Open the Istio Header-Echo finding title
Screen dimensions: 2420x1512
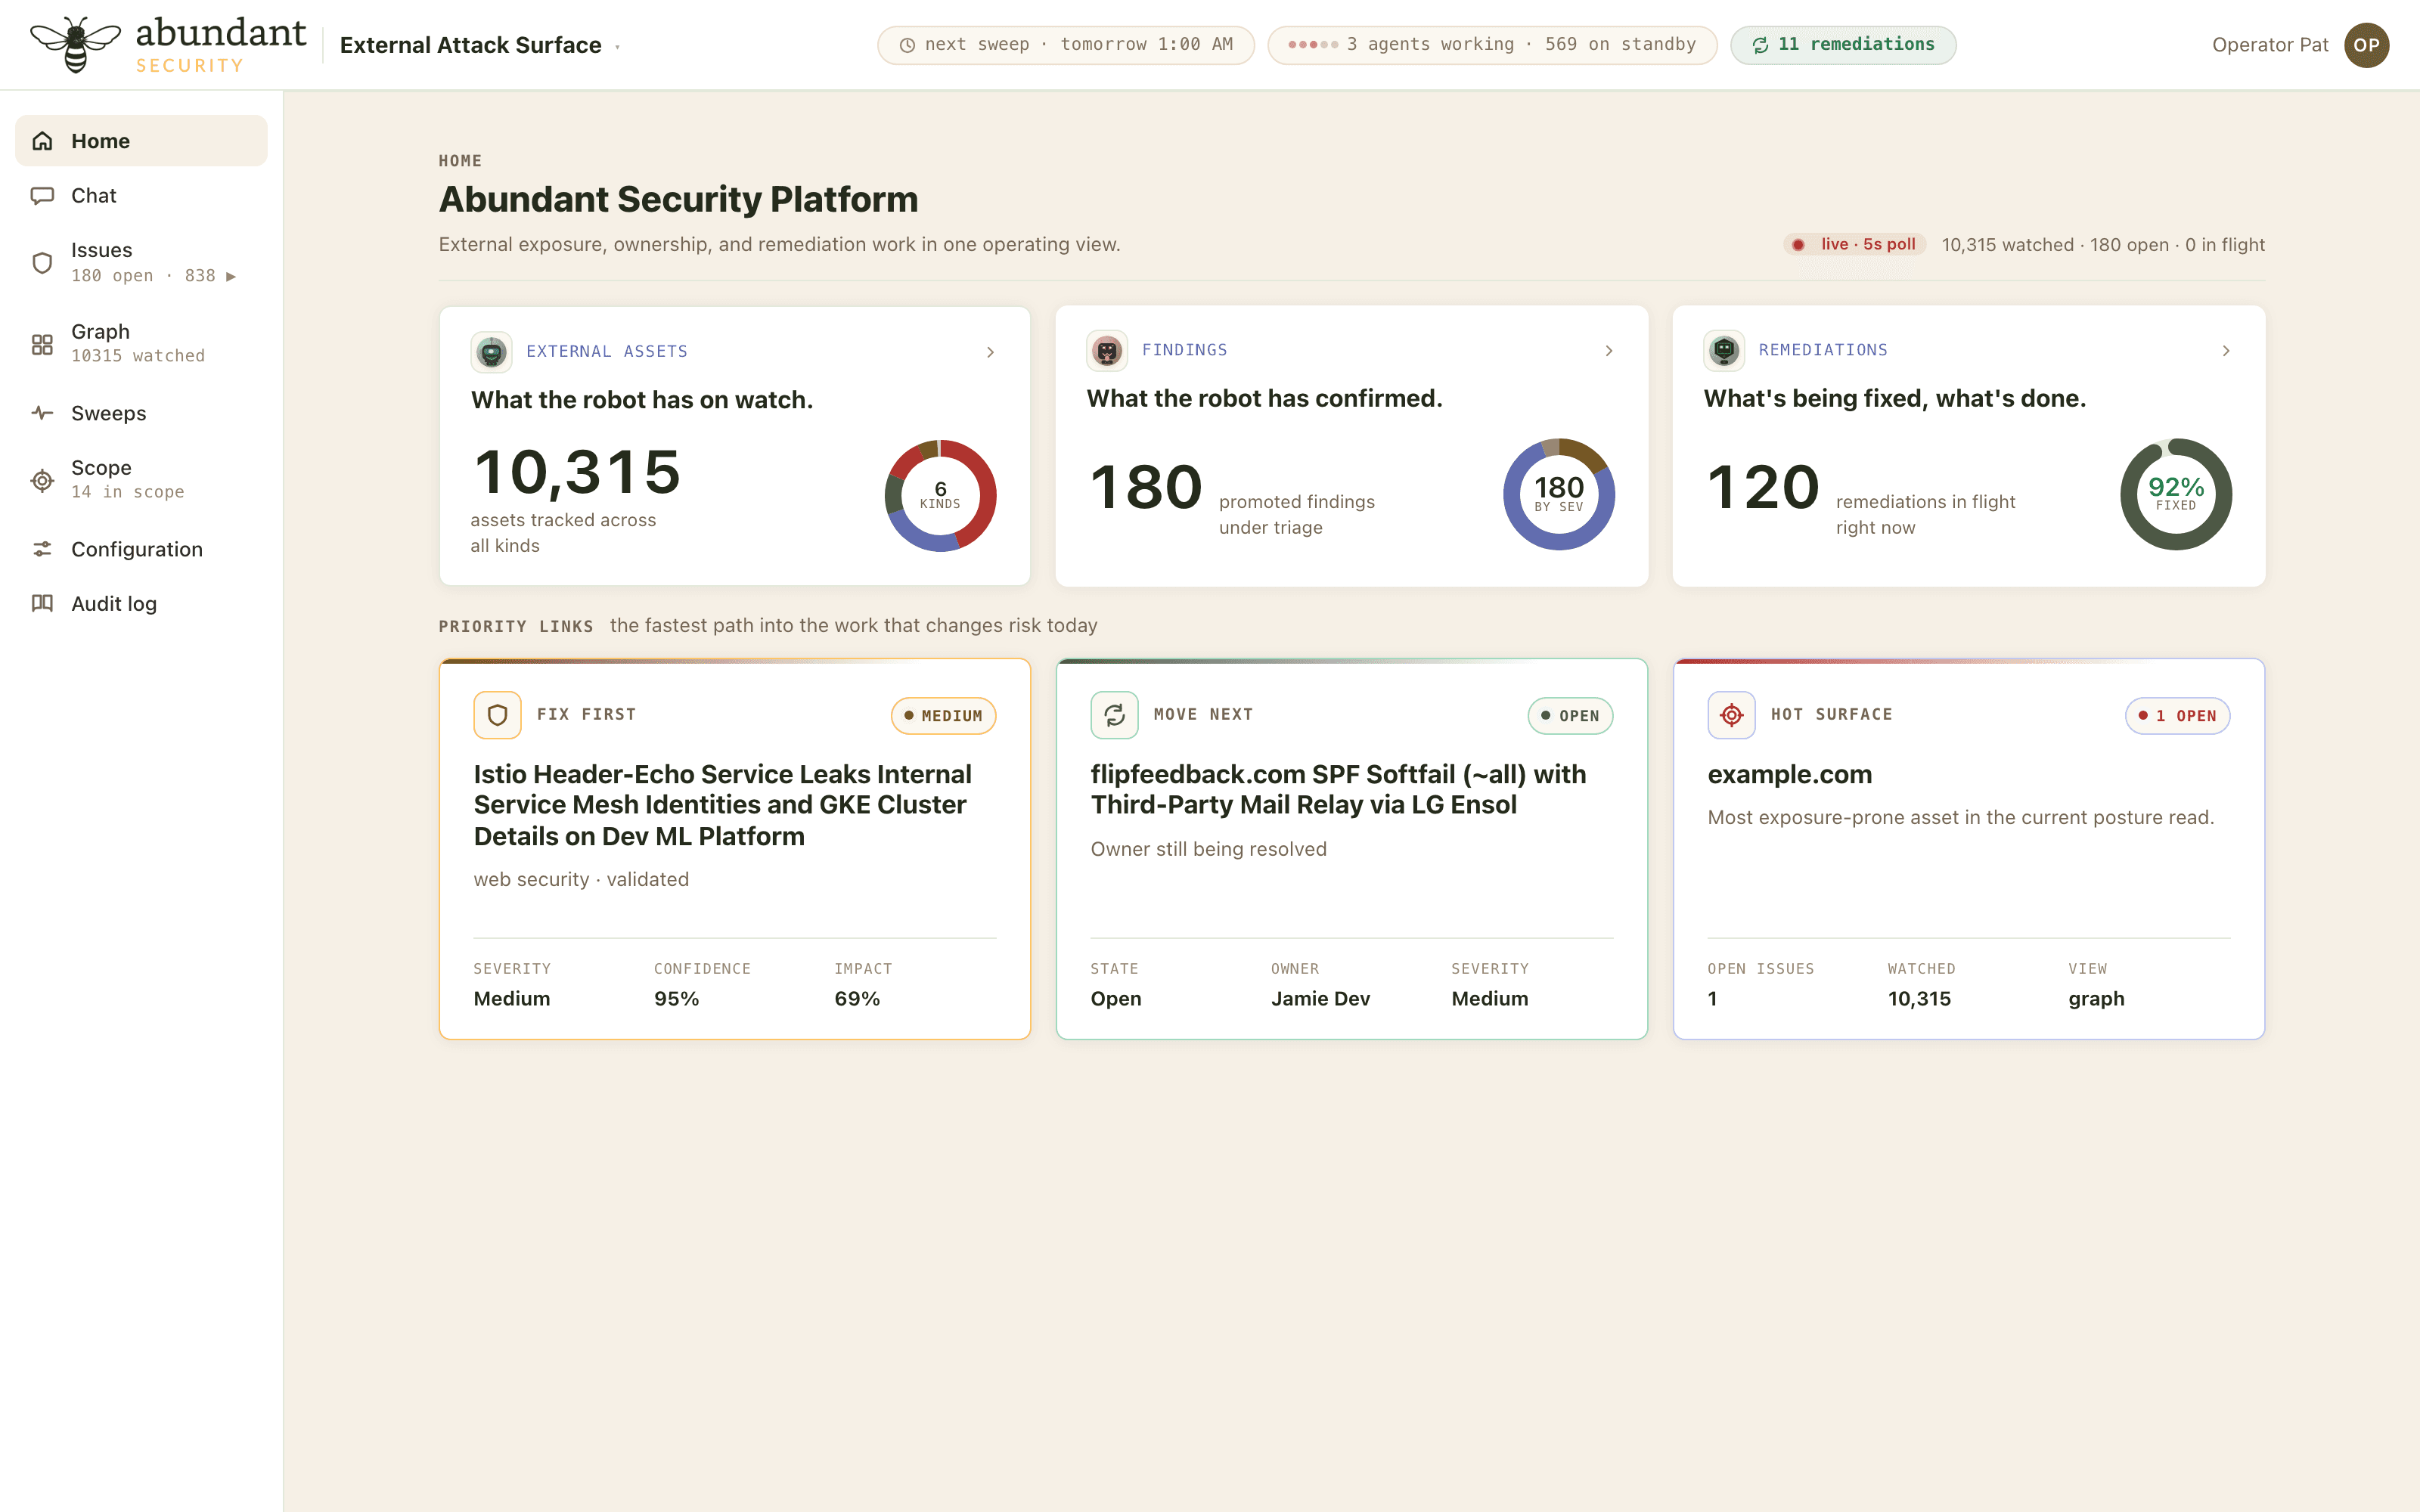click(723, 805)
